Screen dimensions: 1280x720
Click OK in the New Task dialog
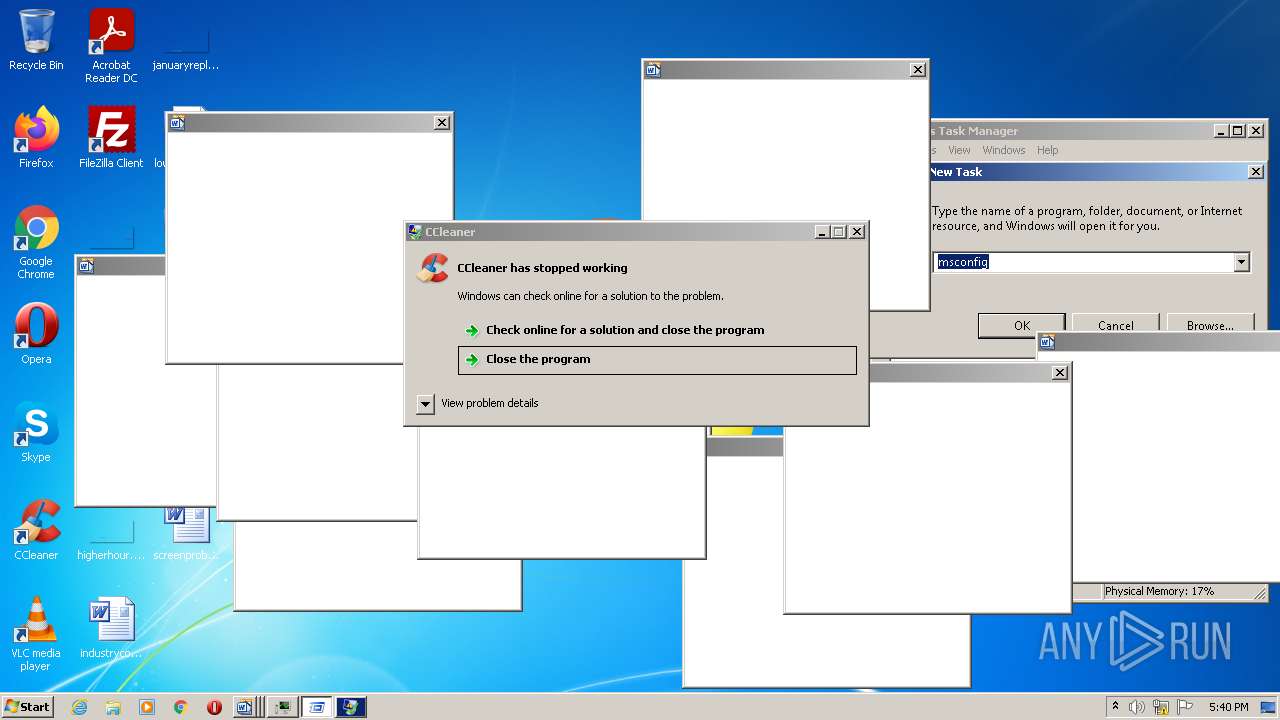pyautogui.click(x=1021, y=325)
